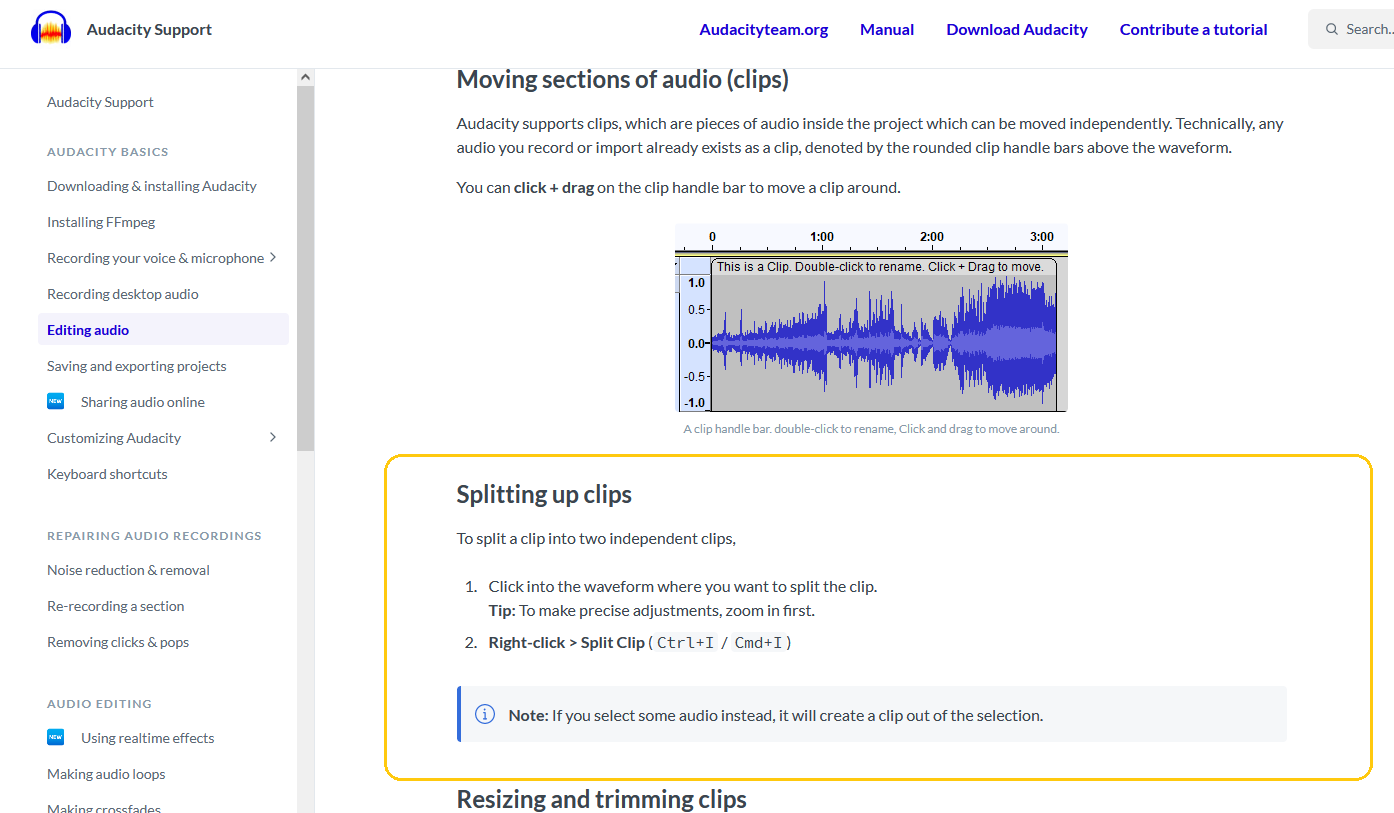
Task: Click the NEW badge beside Sharing audio online
Action: [56, 401]
